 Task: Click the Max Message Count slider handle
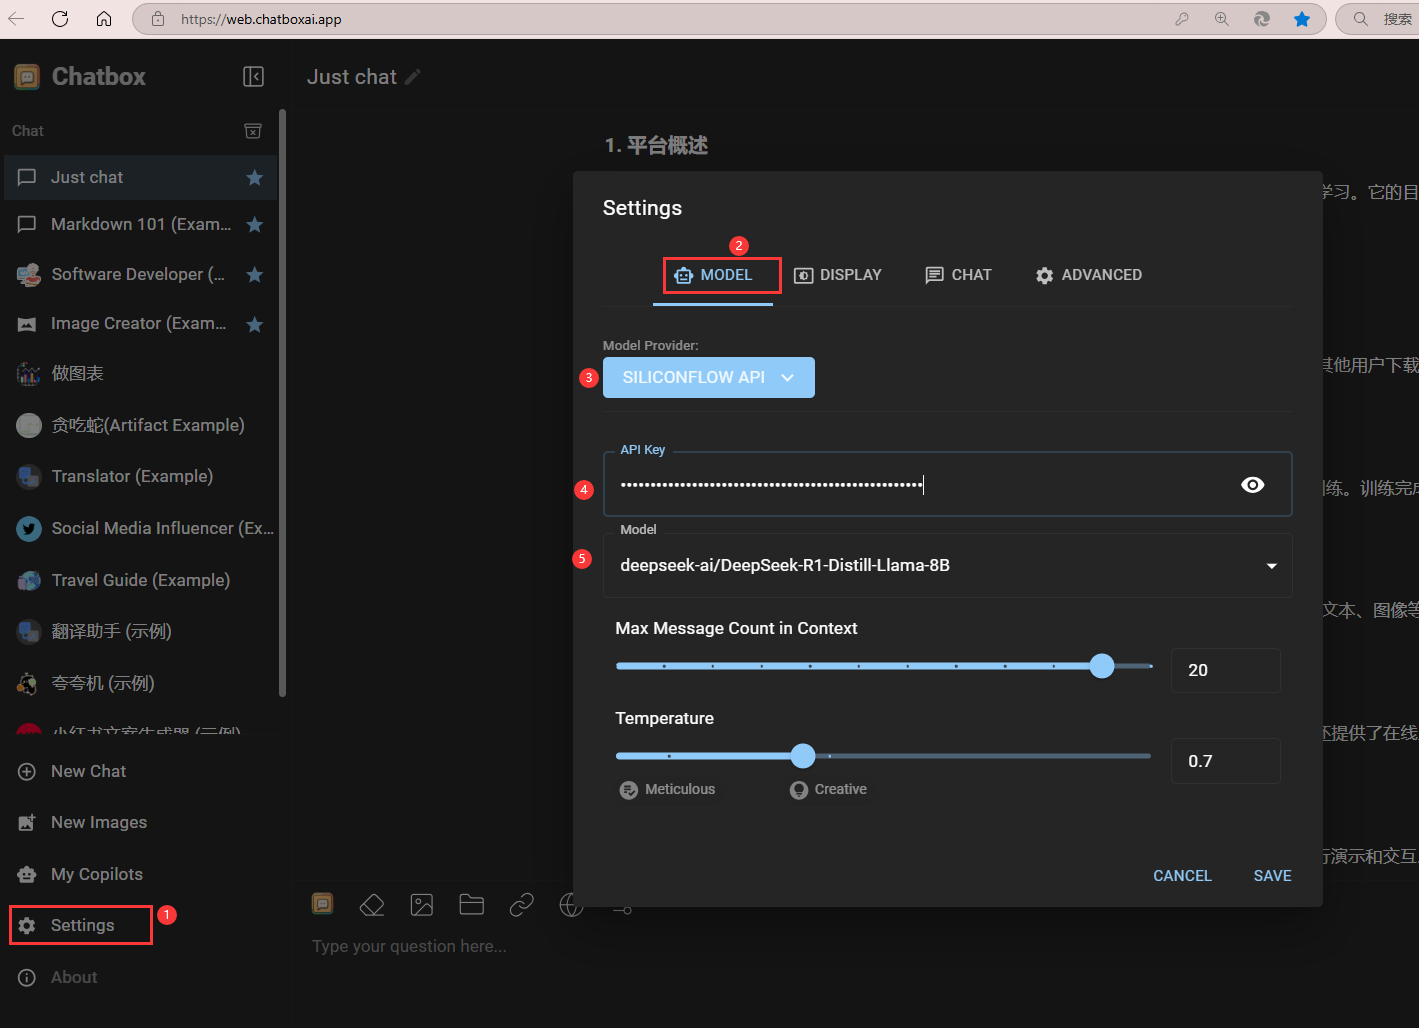click(1102, 666)
